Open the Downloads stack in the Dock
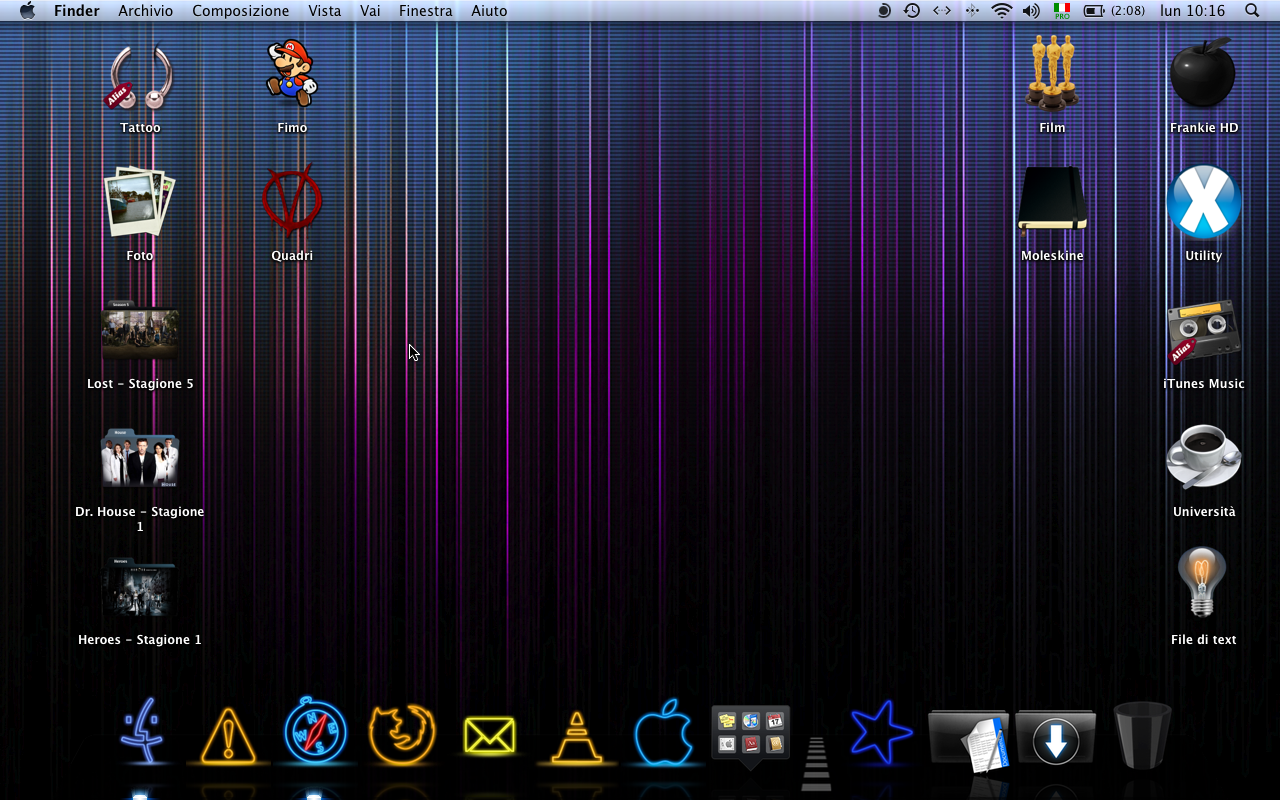1280x800 pixels. tap(1056, 738)
